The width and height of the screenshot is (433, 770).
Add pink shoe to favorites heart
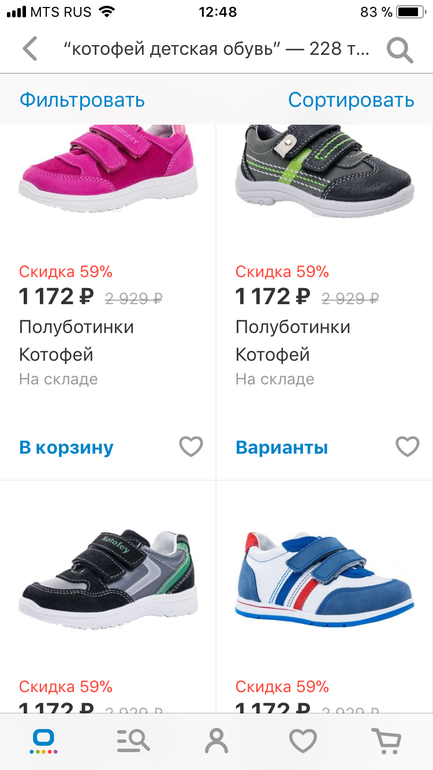190,447
